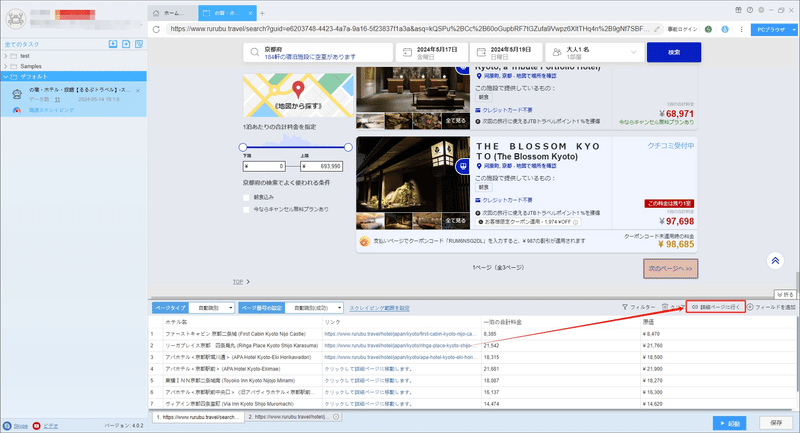Click the 次のページへ next page button
This screenshot has height=433, width=800.
tap(670, 268)
